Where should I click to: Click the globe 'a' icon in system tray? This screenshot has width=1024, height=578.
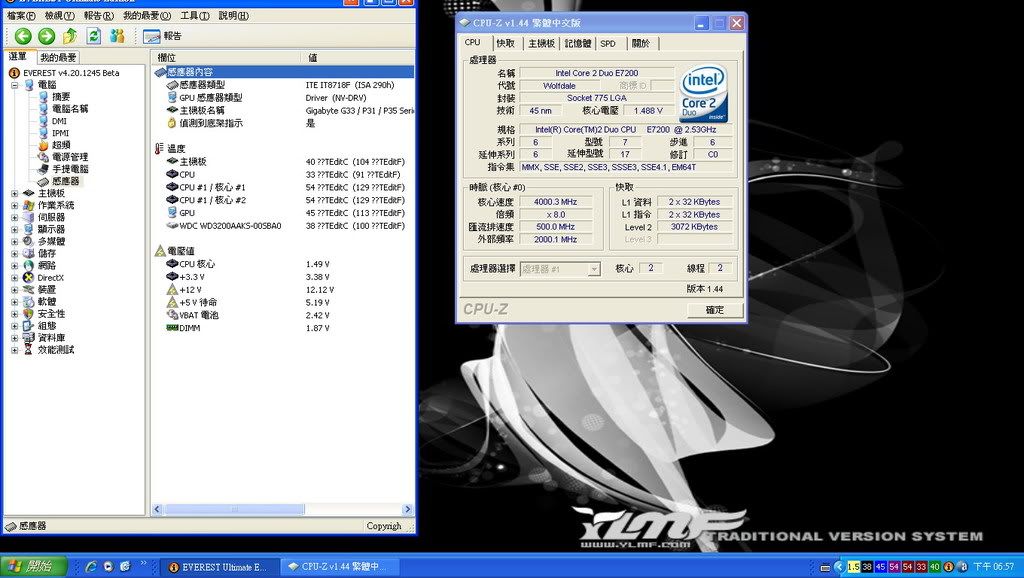[x=962, y=567]
